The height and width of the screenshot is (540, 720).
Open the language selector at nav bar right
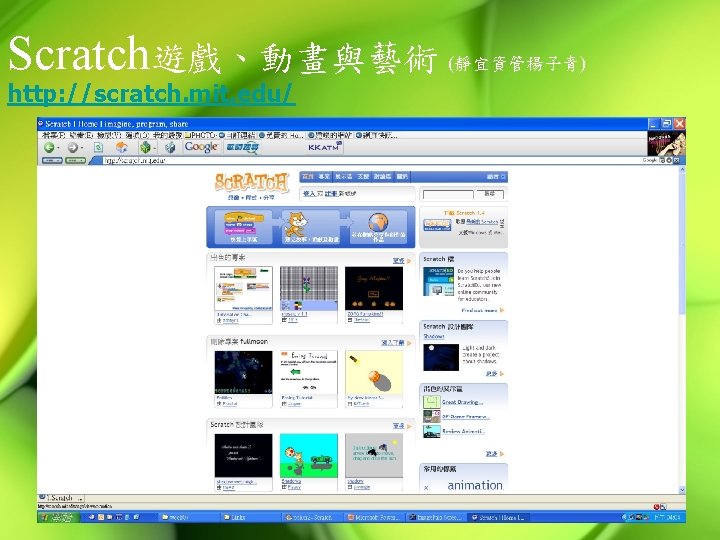496,177
